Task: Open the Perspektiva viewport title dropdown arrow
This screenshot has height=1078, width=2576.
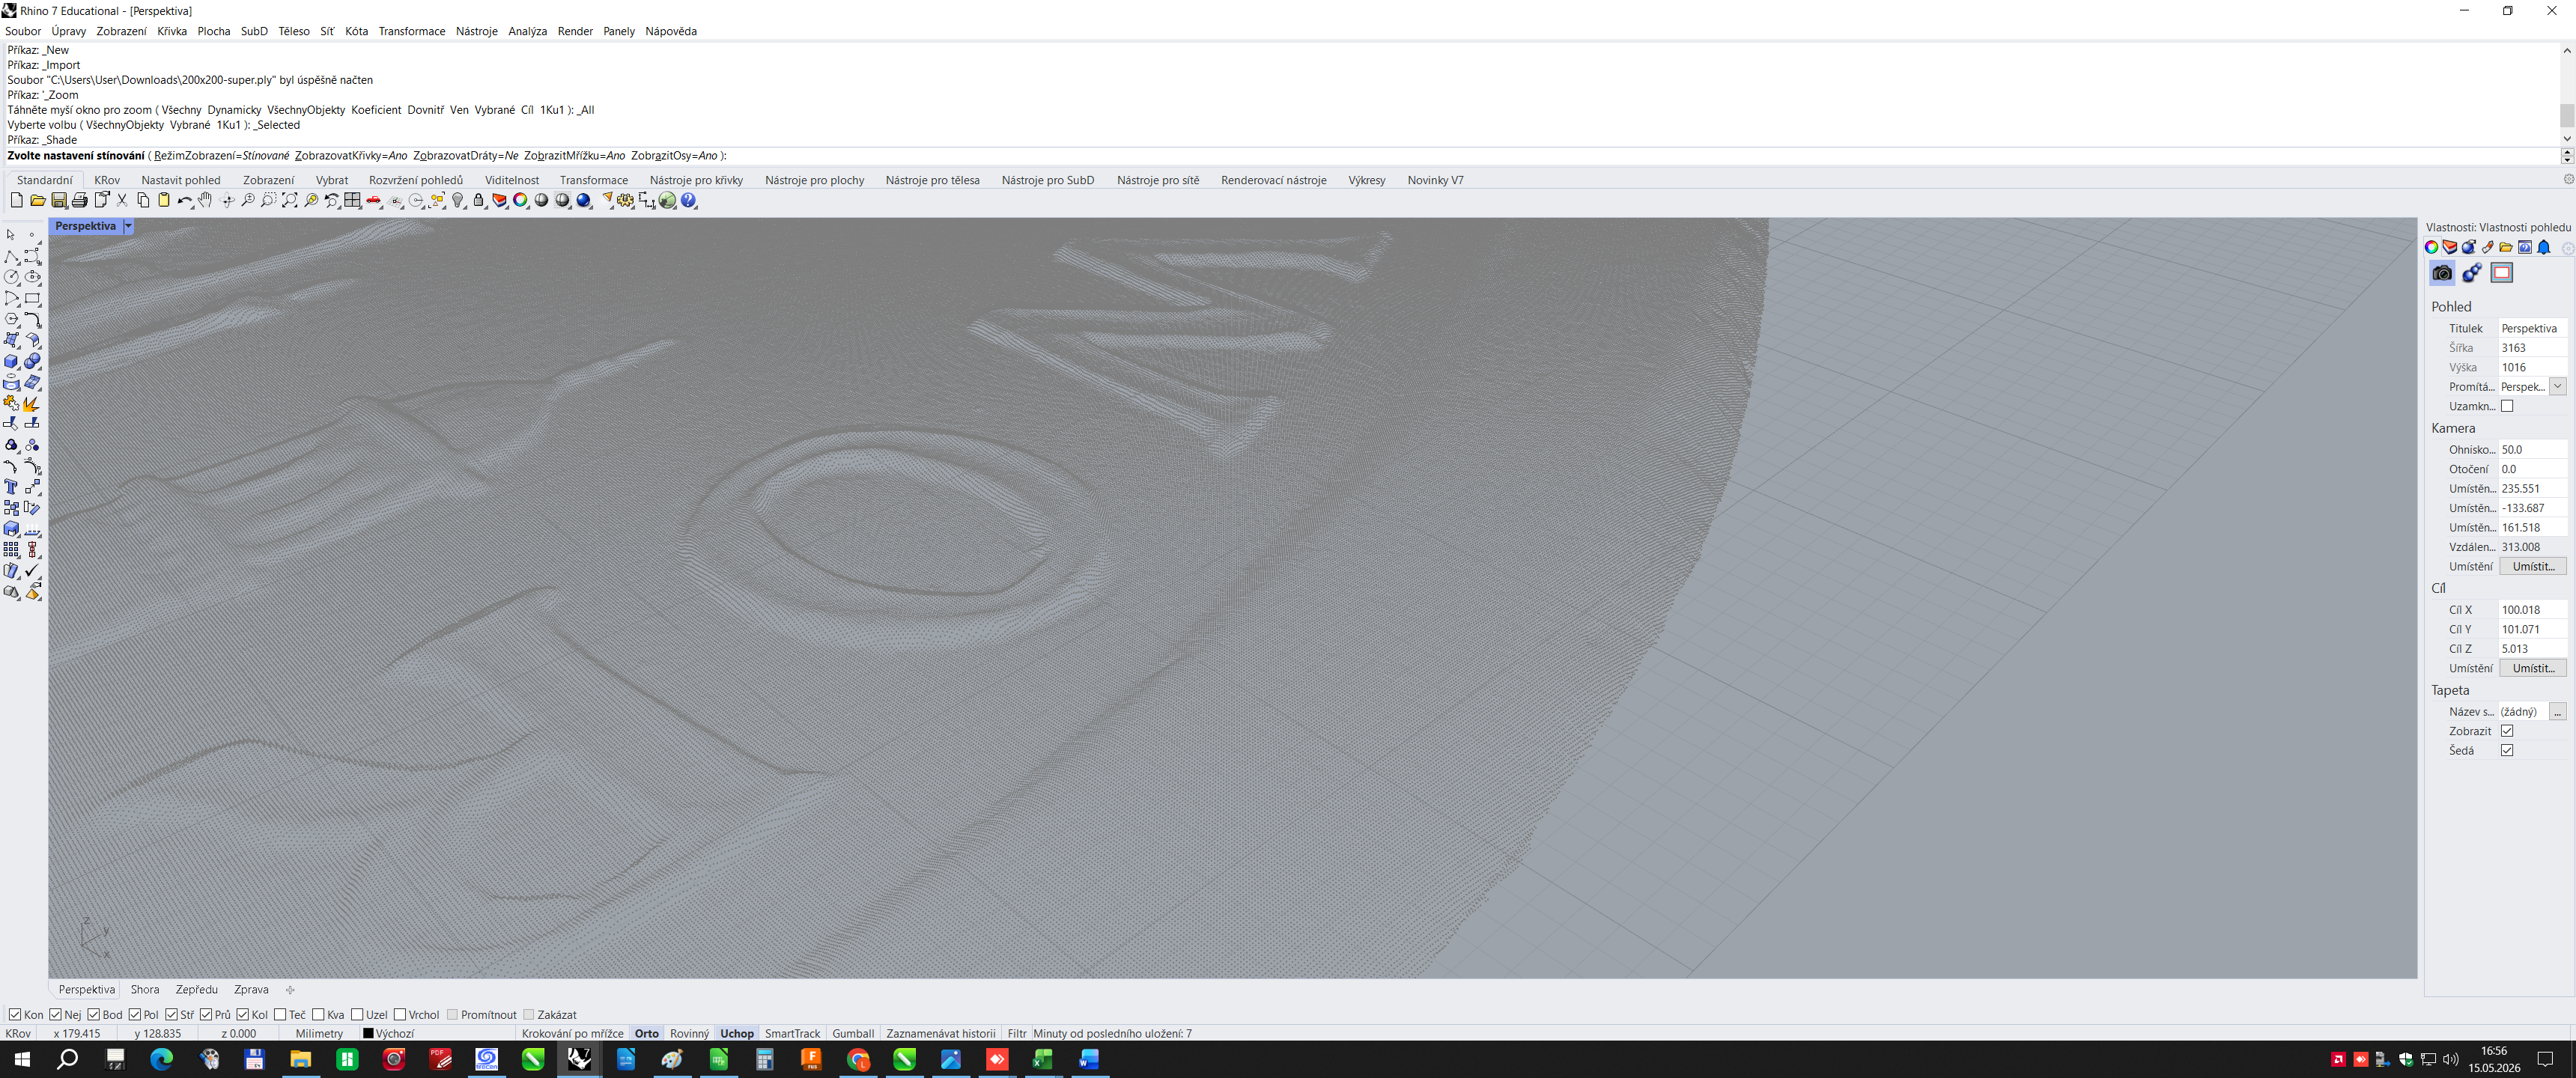Action: [x=128, y=226]
